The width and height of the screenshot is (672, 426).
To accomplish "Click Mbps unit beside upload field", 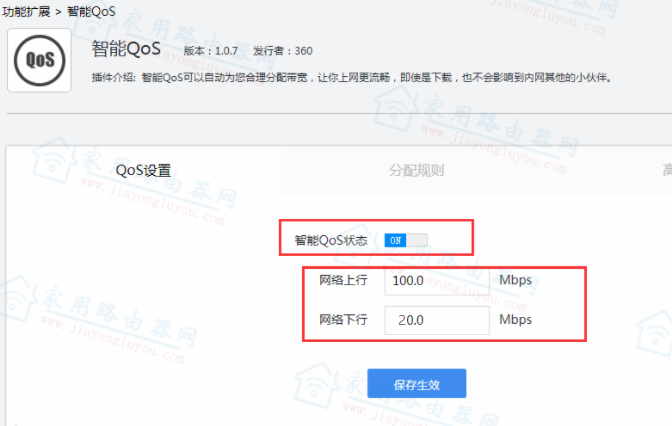I will tap(516, 280).
